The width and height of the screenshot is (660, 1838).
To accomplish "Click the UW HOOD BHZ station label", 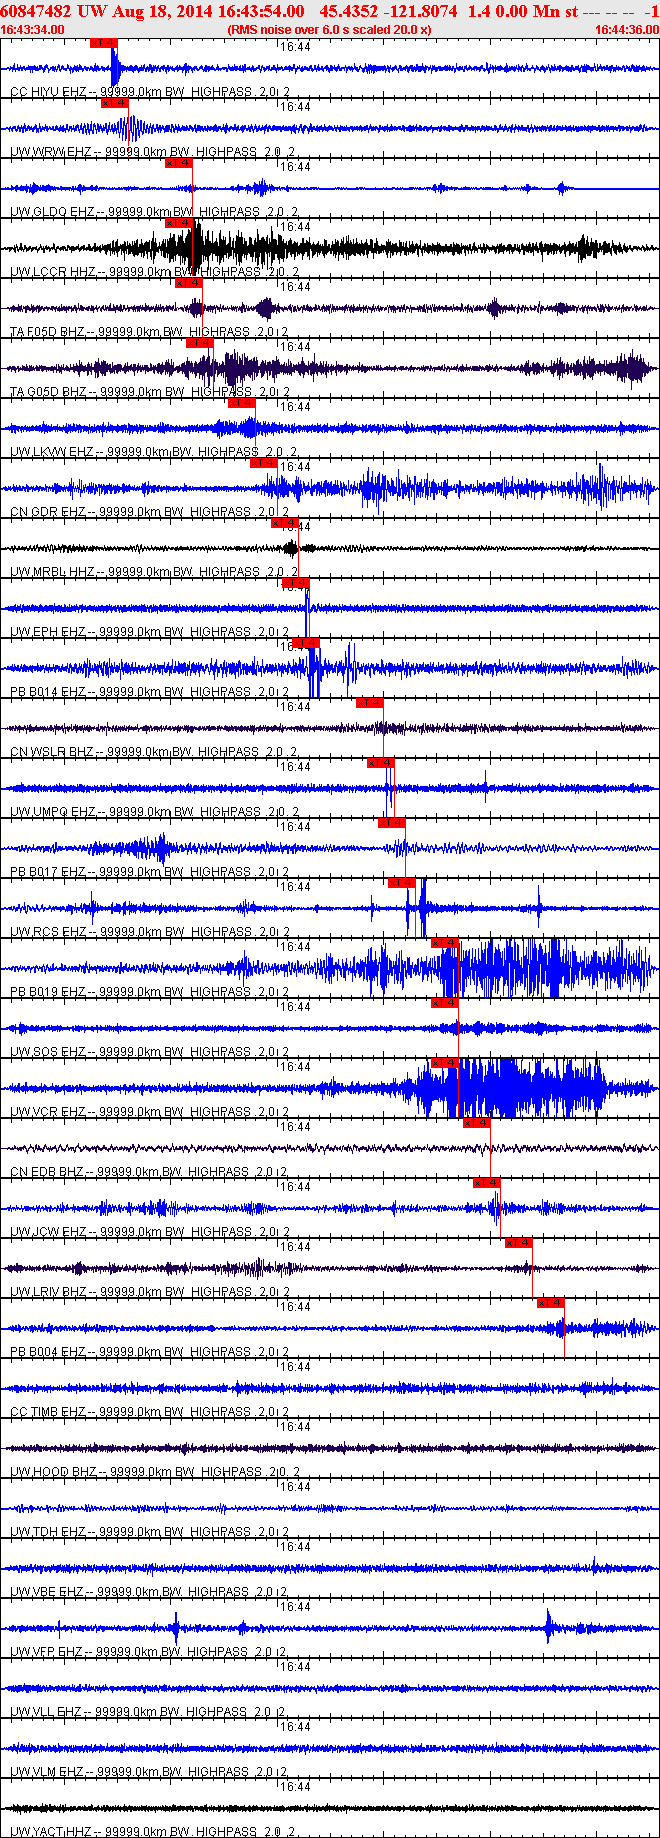I will point(53,1472).
